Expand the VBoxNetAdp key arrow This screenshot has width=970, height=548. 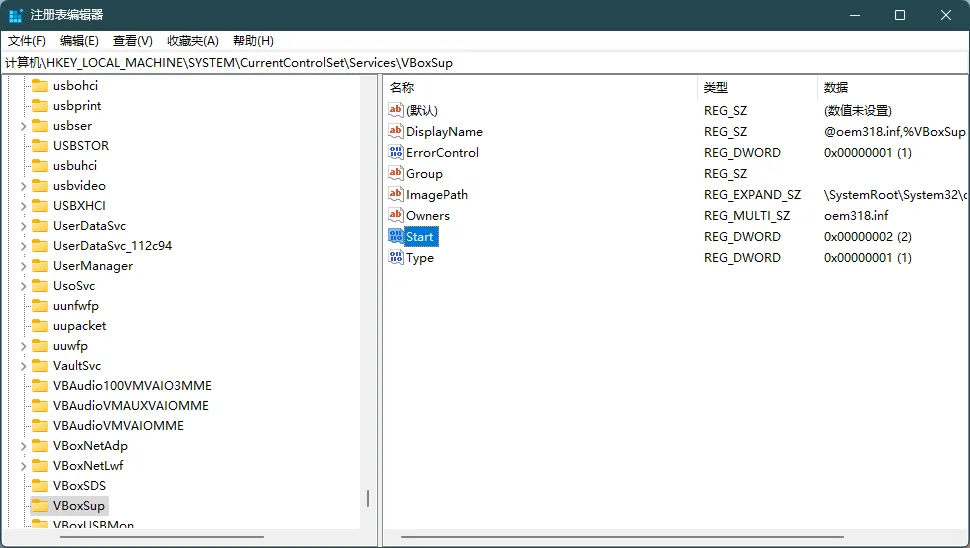tap(23, 446)
